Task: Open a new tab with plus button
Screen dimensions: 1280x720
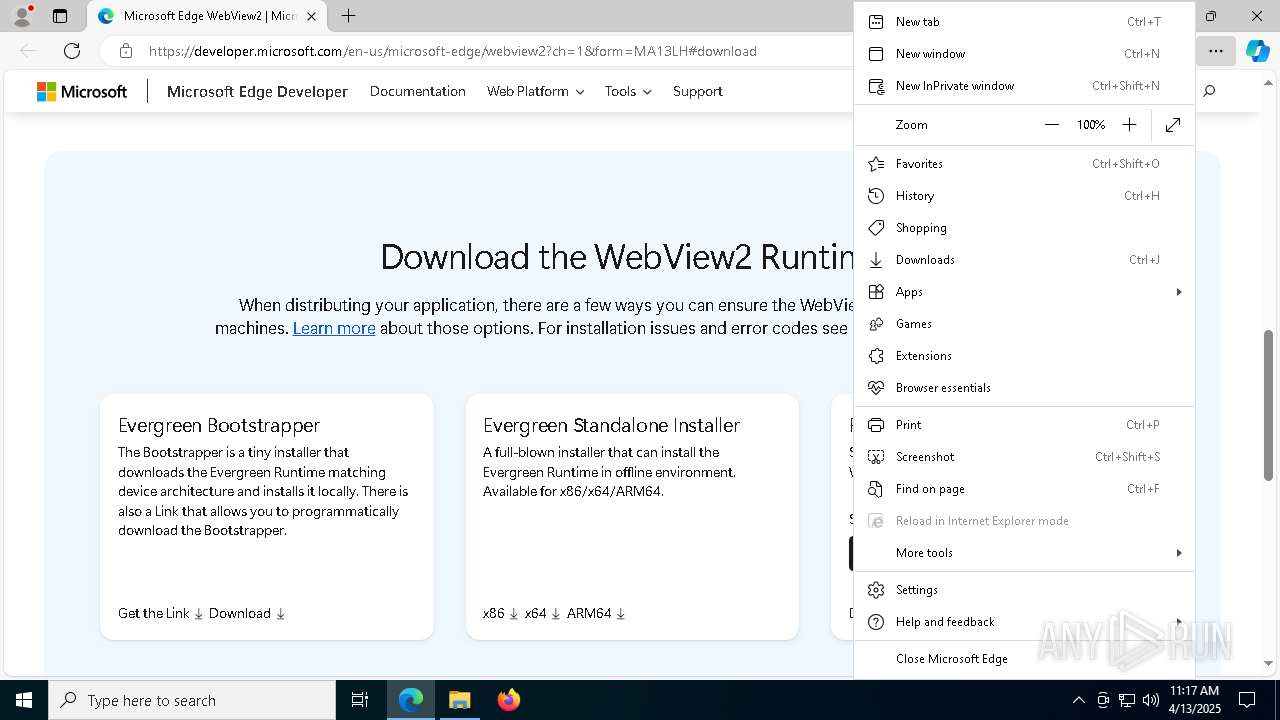Action: (x=348, y=16)
